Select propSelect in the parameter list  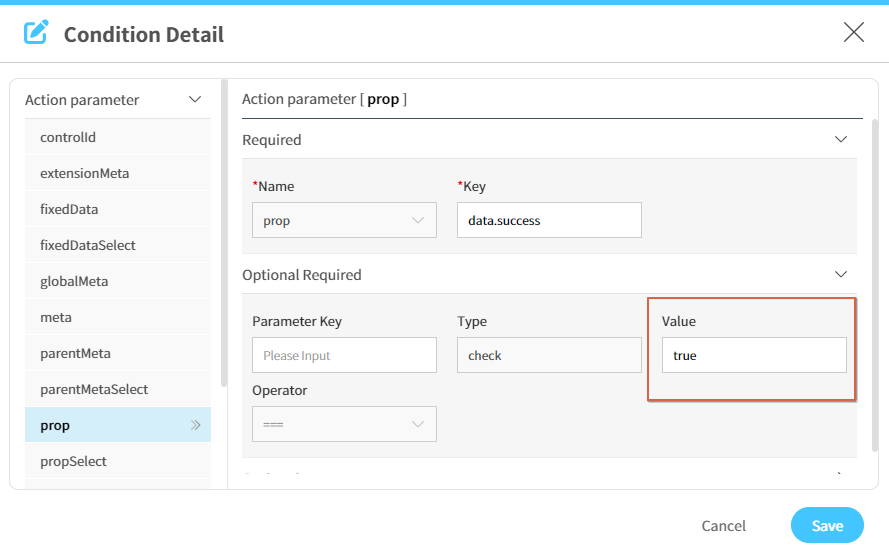pyautogui.click(x=118, y=461)
